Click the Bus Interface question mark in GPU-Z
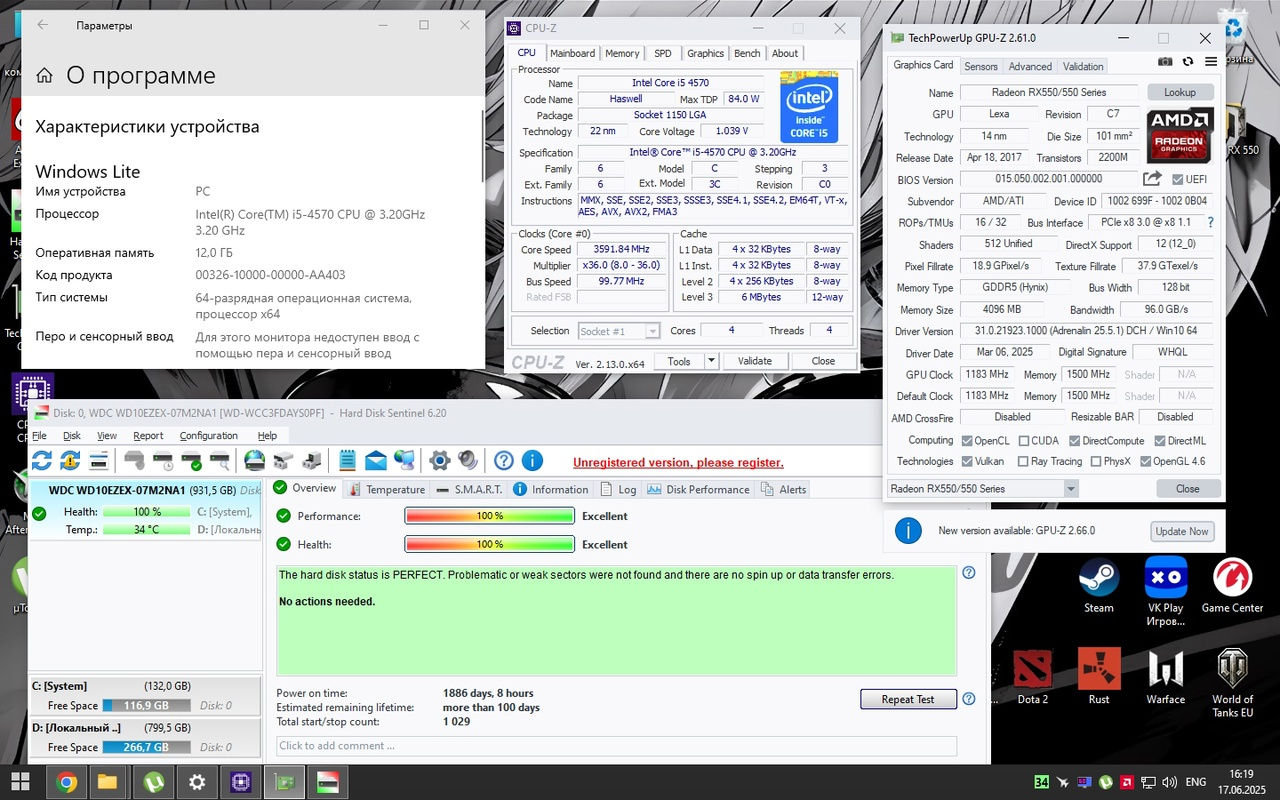Screen dimensions: 1280x800 coord(1210,222)
